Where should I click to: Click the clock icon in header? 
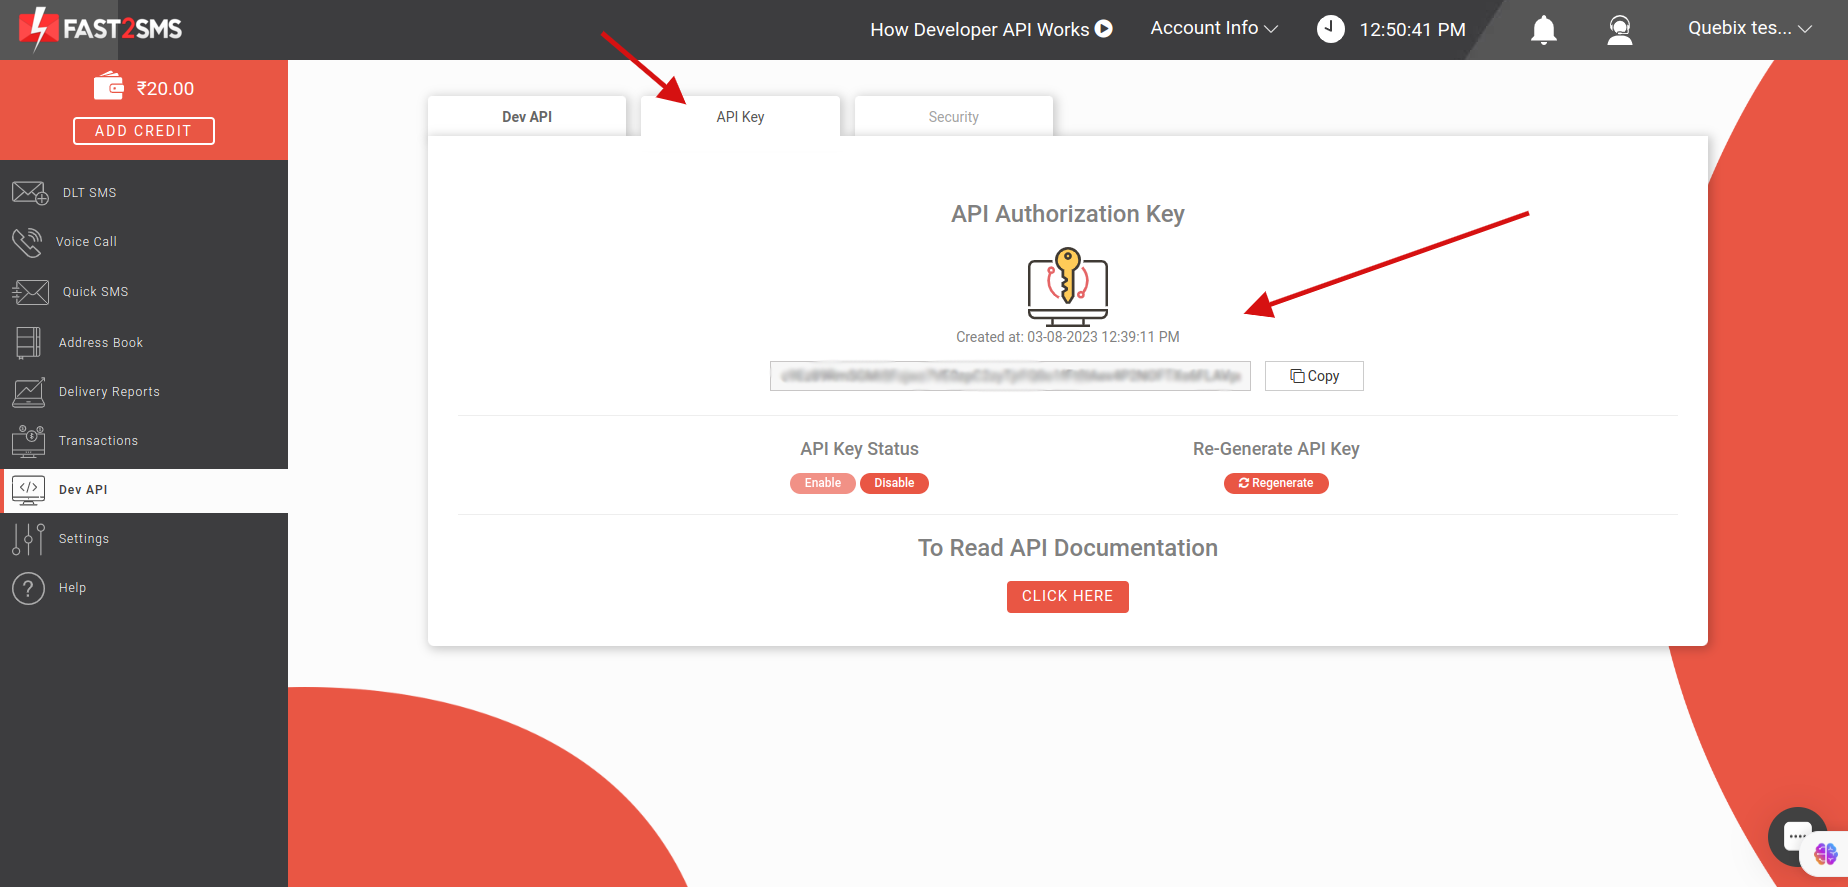coord(1330,29)
